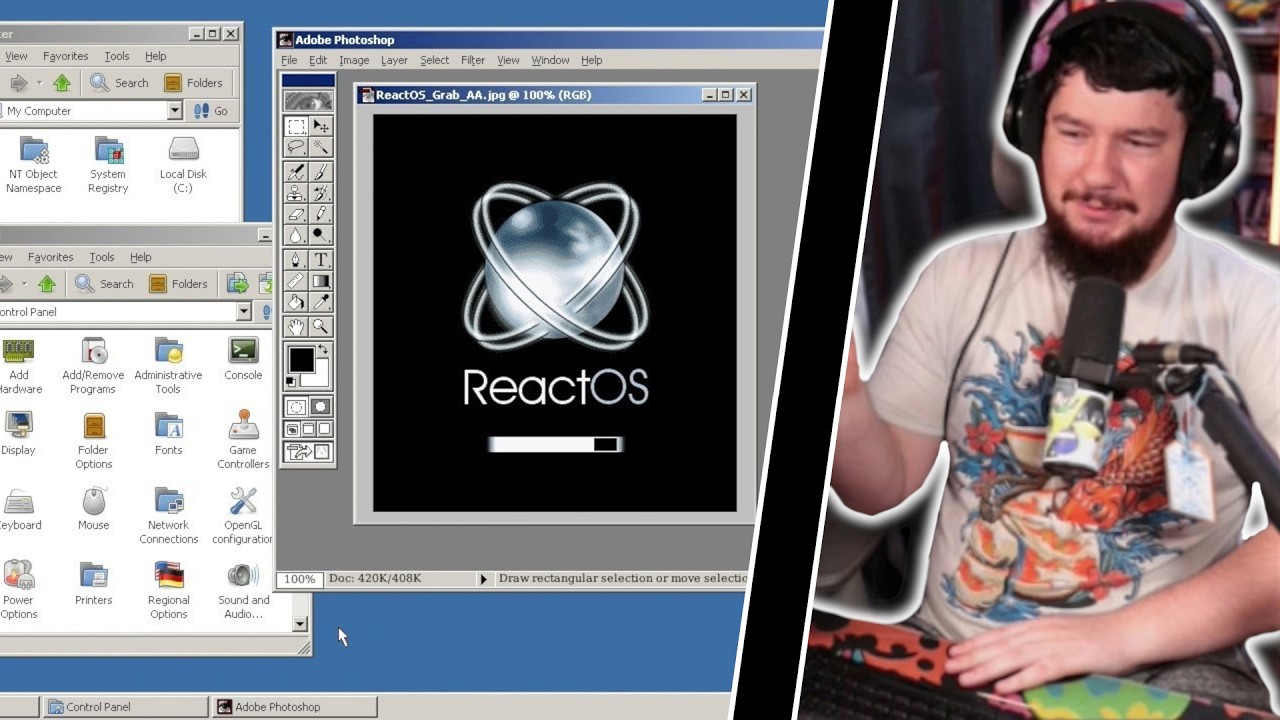Select Game Controllers icon
The image size is (1280, 720).
243,441
